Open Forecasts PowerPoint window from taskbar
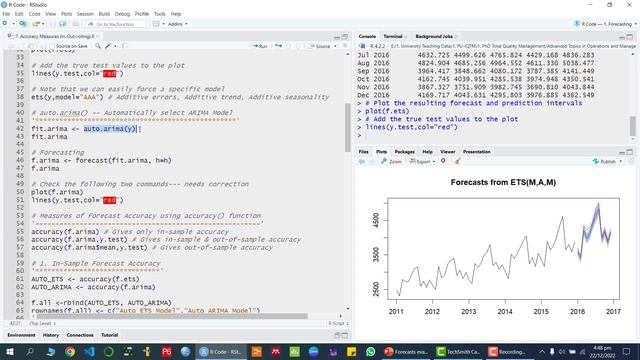The height and width of the screenshot is (360, 640). (406, 351)
